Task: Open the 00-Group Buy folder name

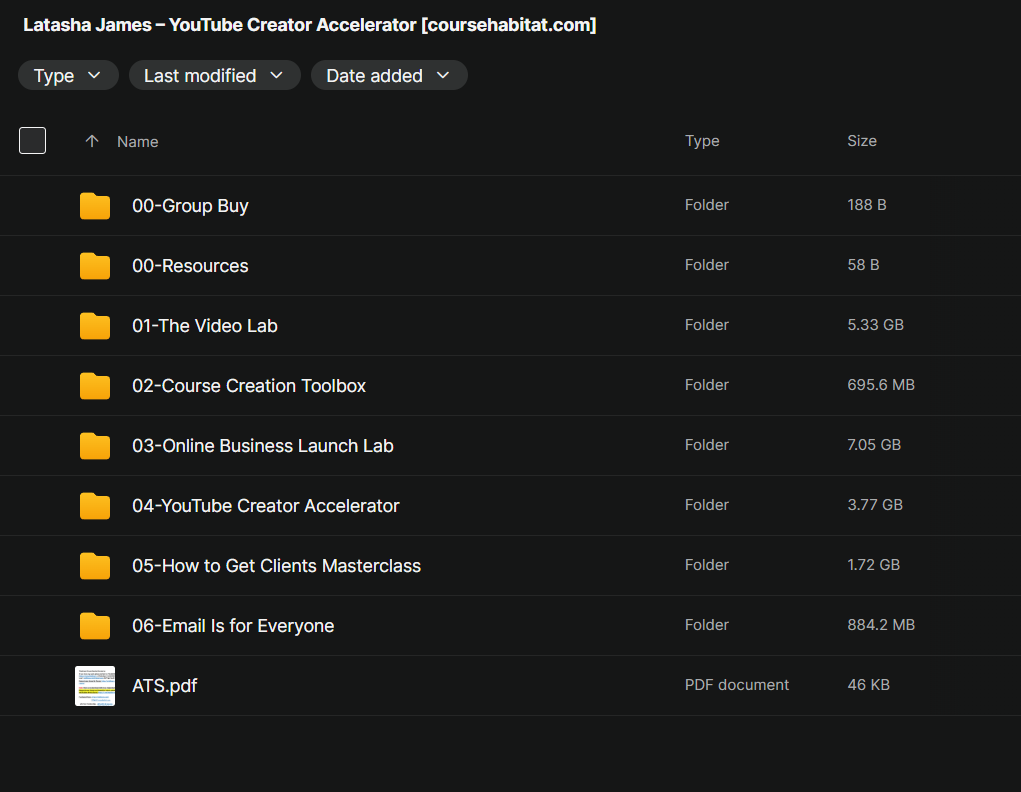Action: click(x=190, y=206)
